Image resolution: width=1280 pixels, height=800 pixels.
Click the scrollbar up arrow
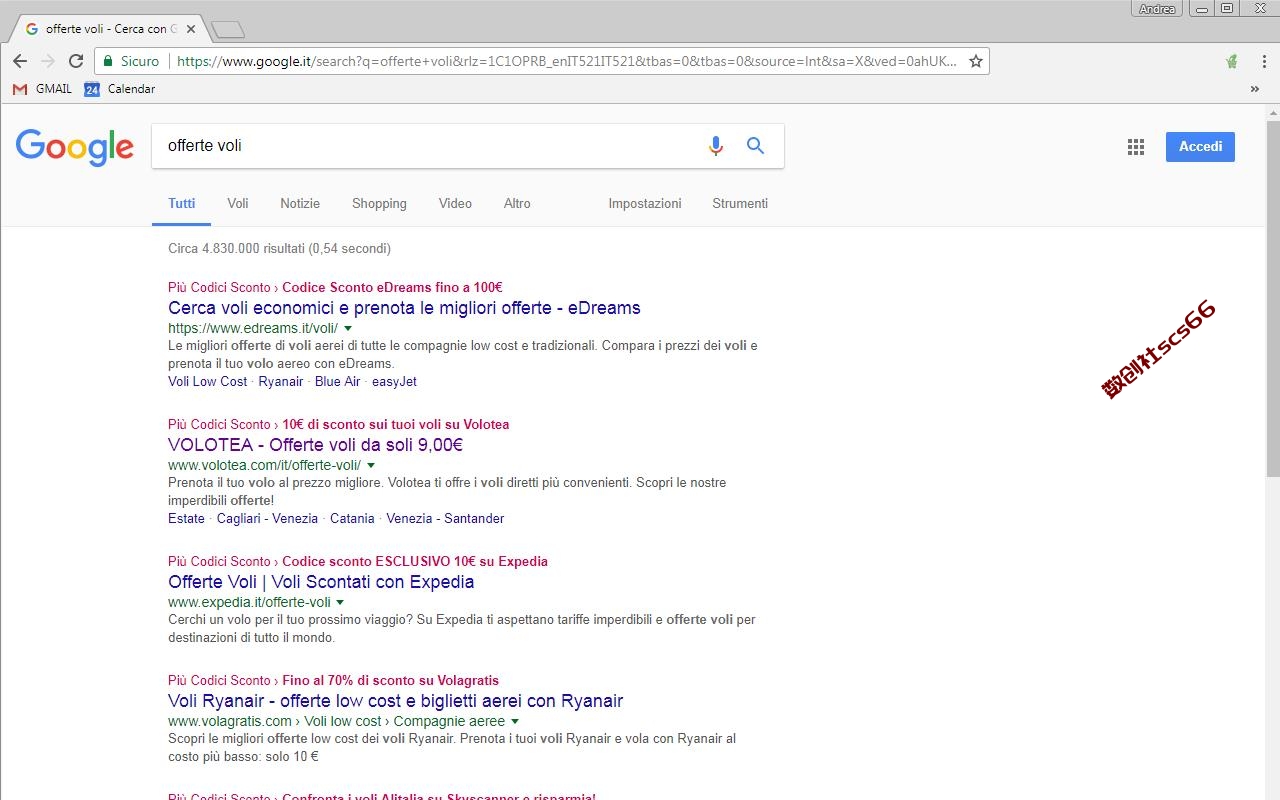point(1272,112)
